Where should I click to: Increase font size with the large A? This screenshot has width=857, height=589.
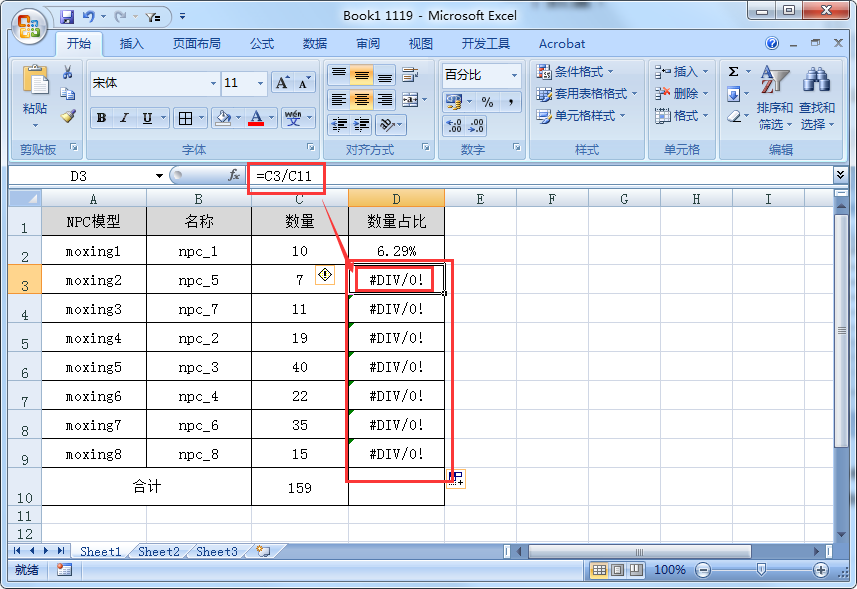coord(282,83)
